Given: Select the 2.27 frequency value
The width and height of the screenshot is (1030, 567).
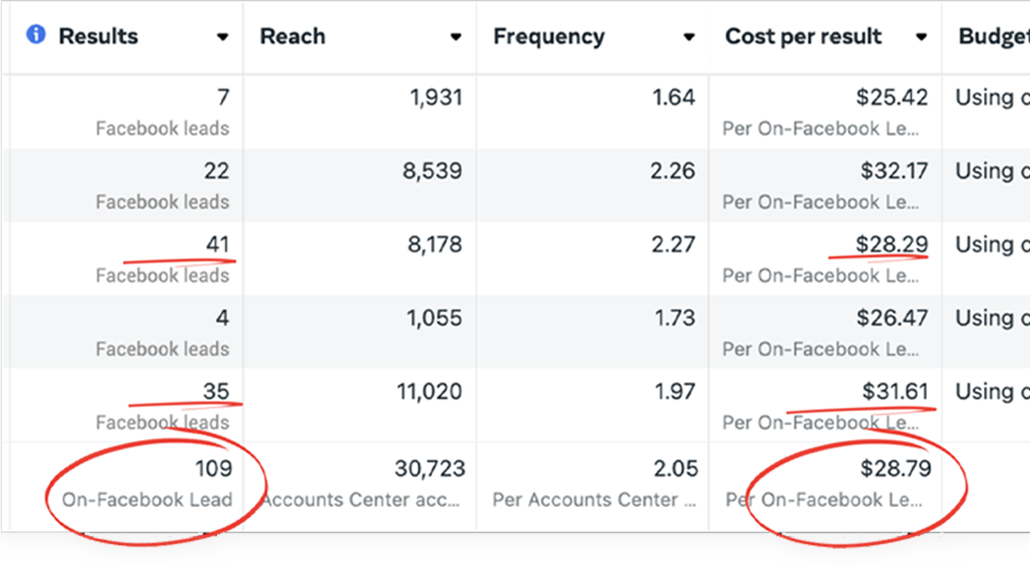Looking at the screenshot, I should click(x=672, y=245).
